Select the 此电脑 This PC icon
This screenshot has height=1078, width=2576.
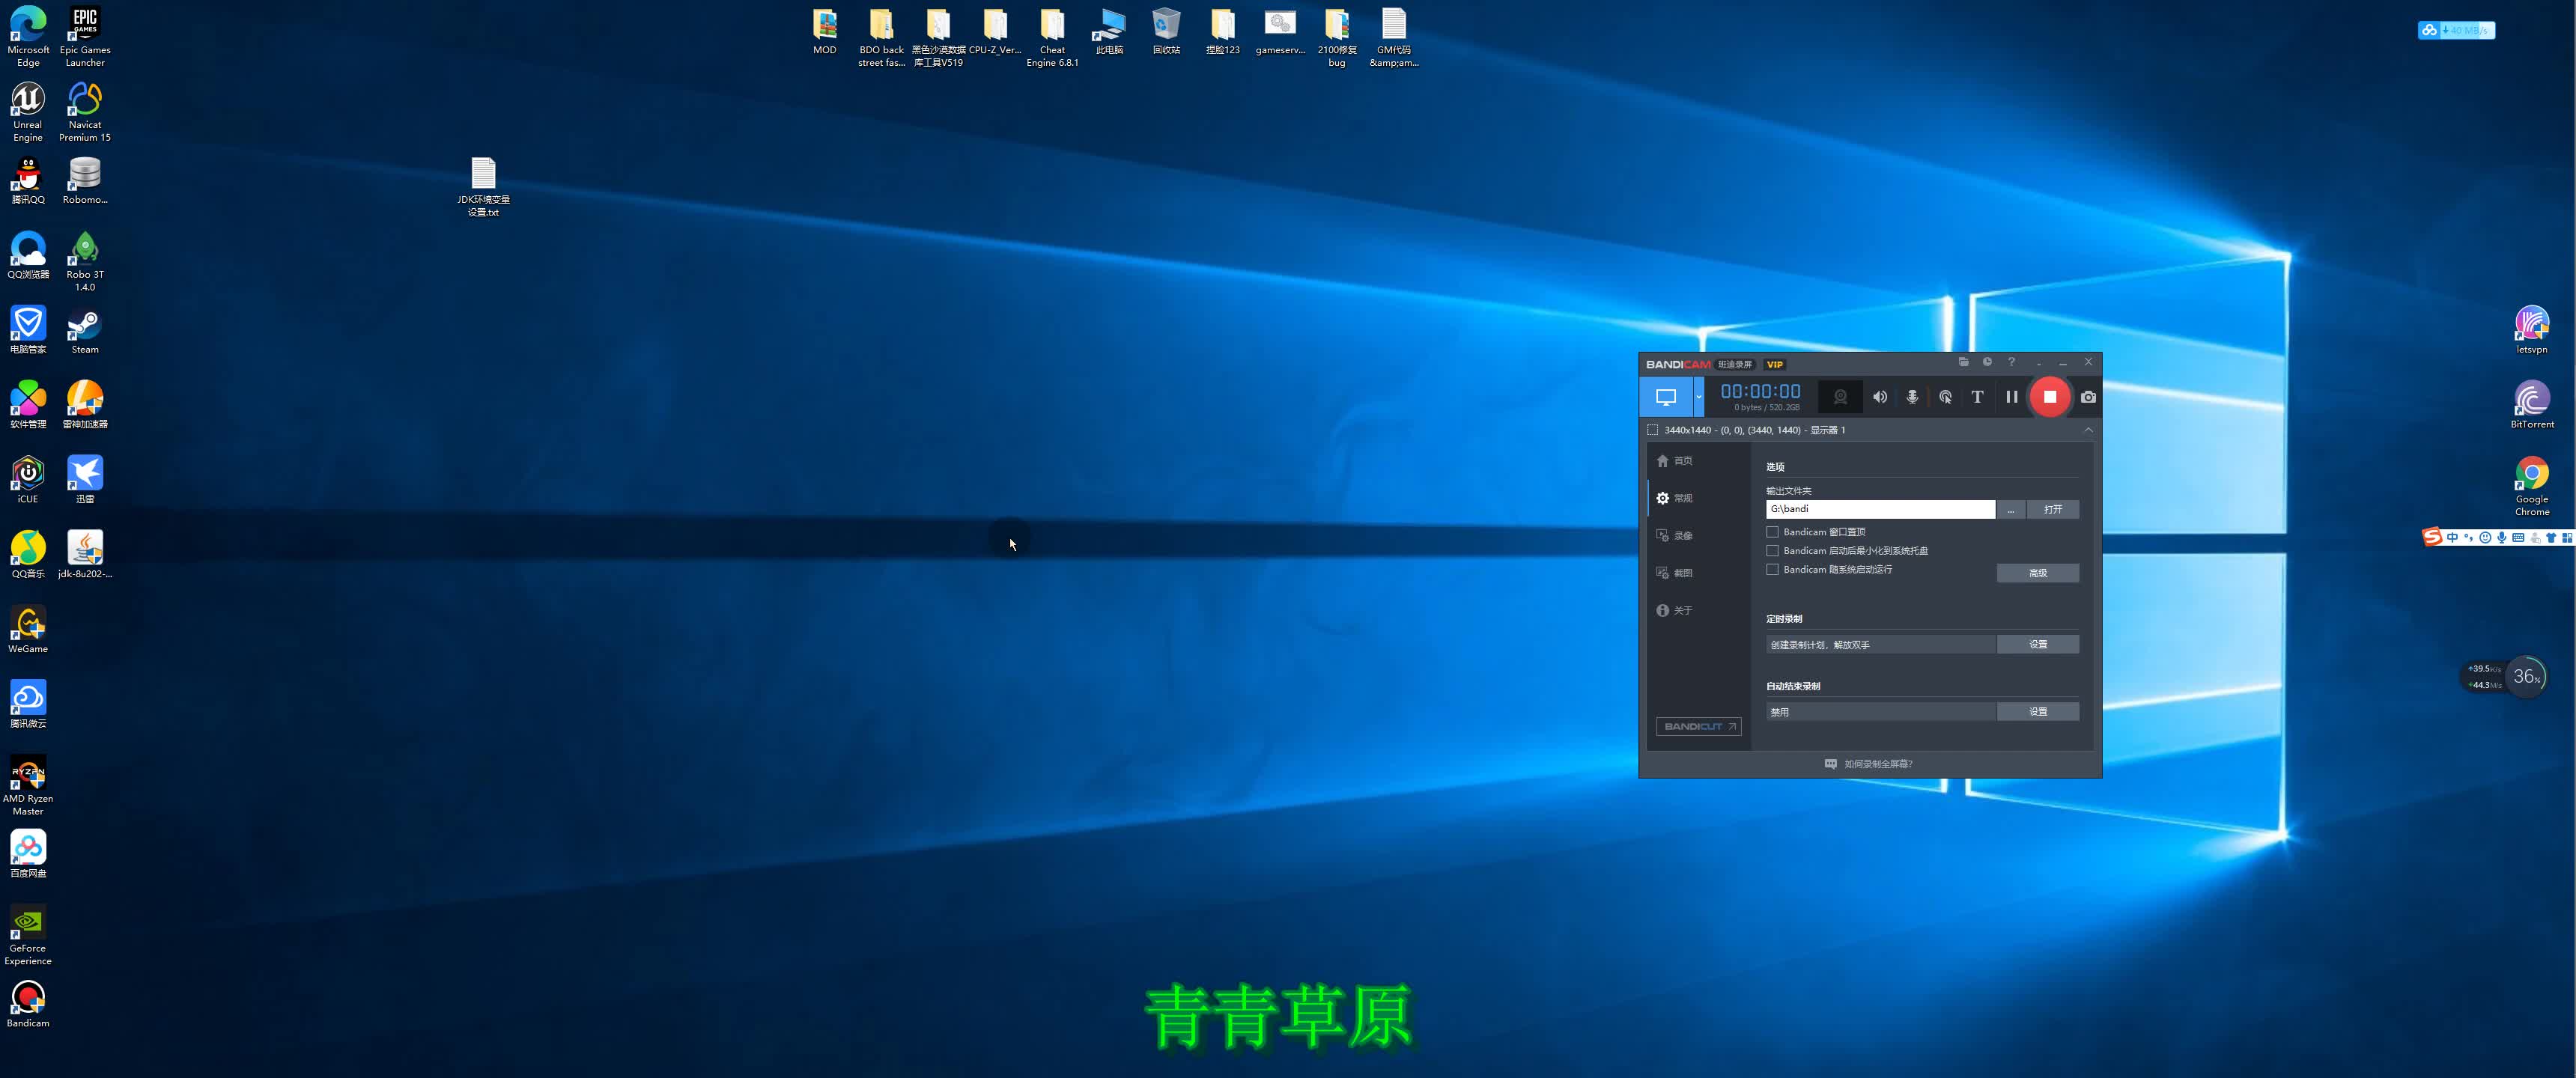coord(1109,31)
